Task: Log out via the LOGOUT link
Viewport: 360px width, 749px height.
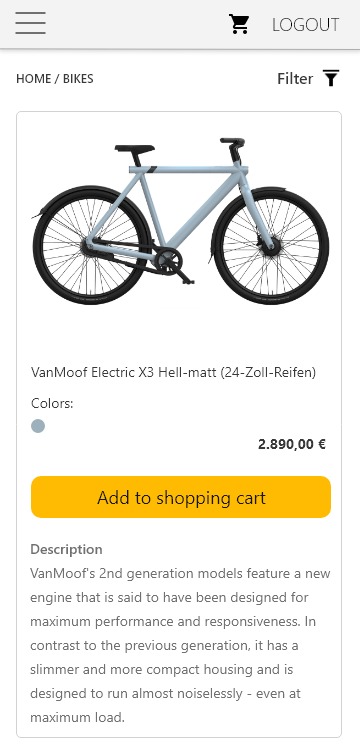Action: (x=306, y=24)
